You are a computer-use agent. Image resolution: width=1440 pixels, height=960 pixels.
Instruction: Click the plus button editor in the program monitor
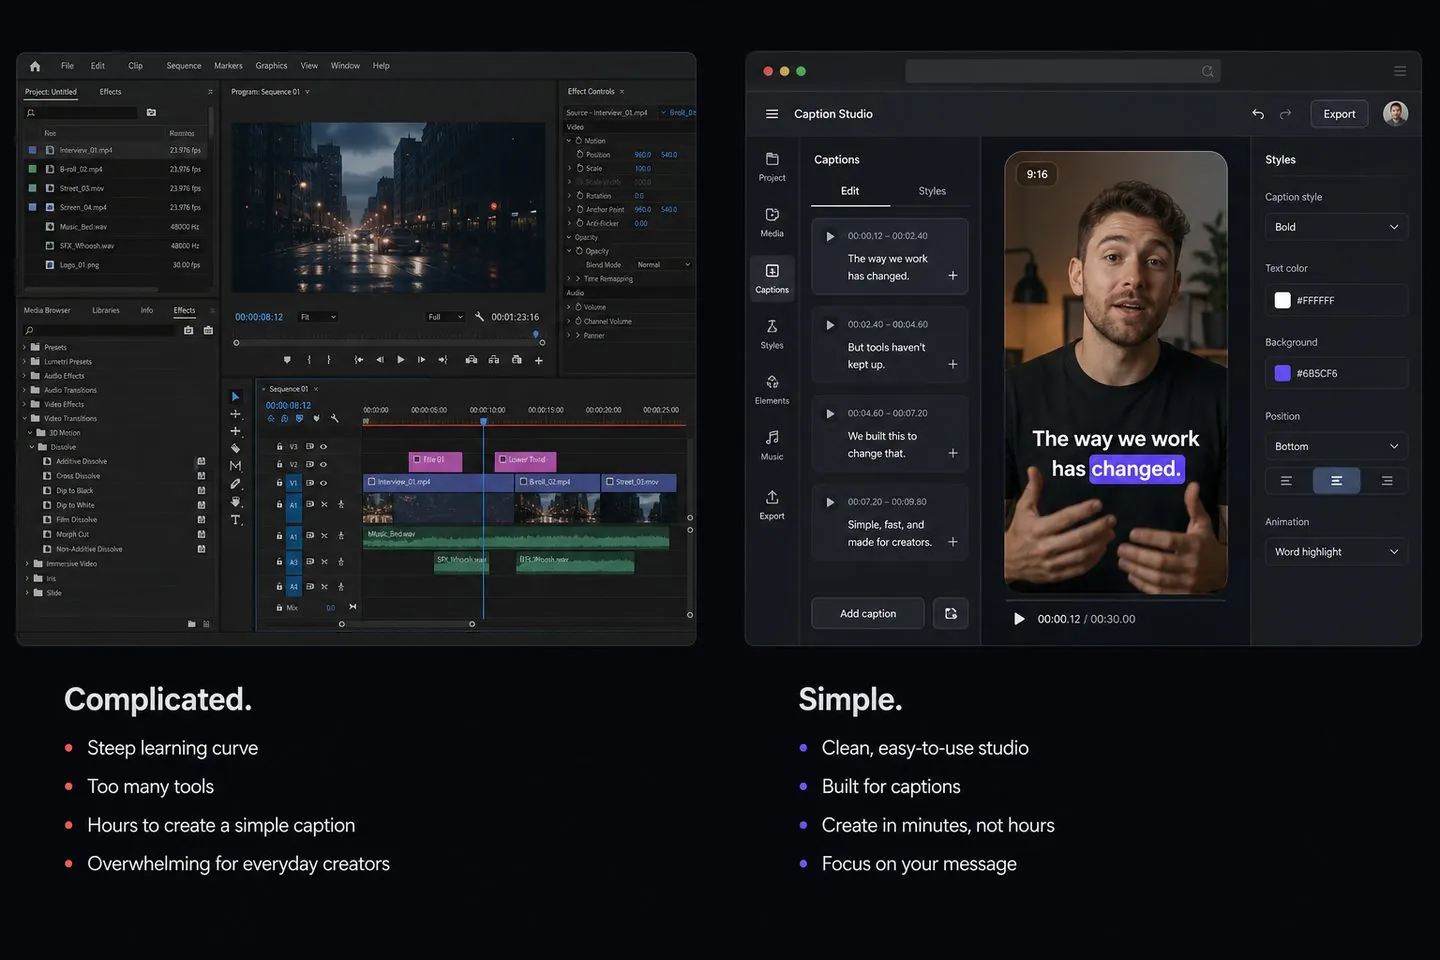point(539,360)
